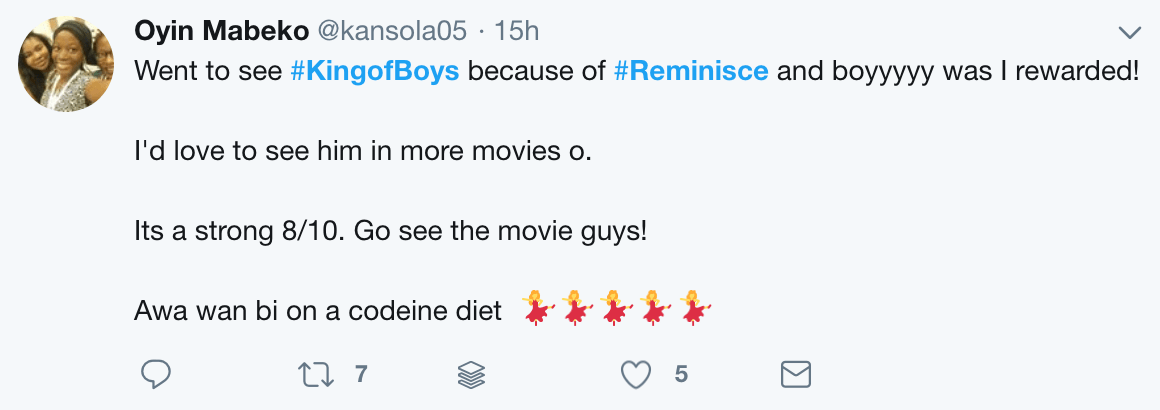Click the 15h timestamp link
1160x410 pixels.
517,32
